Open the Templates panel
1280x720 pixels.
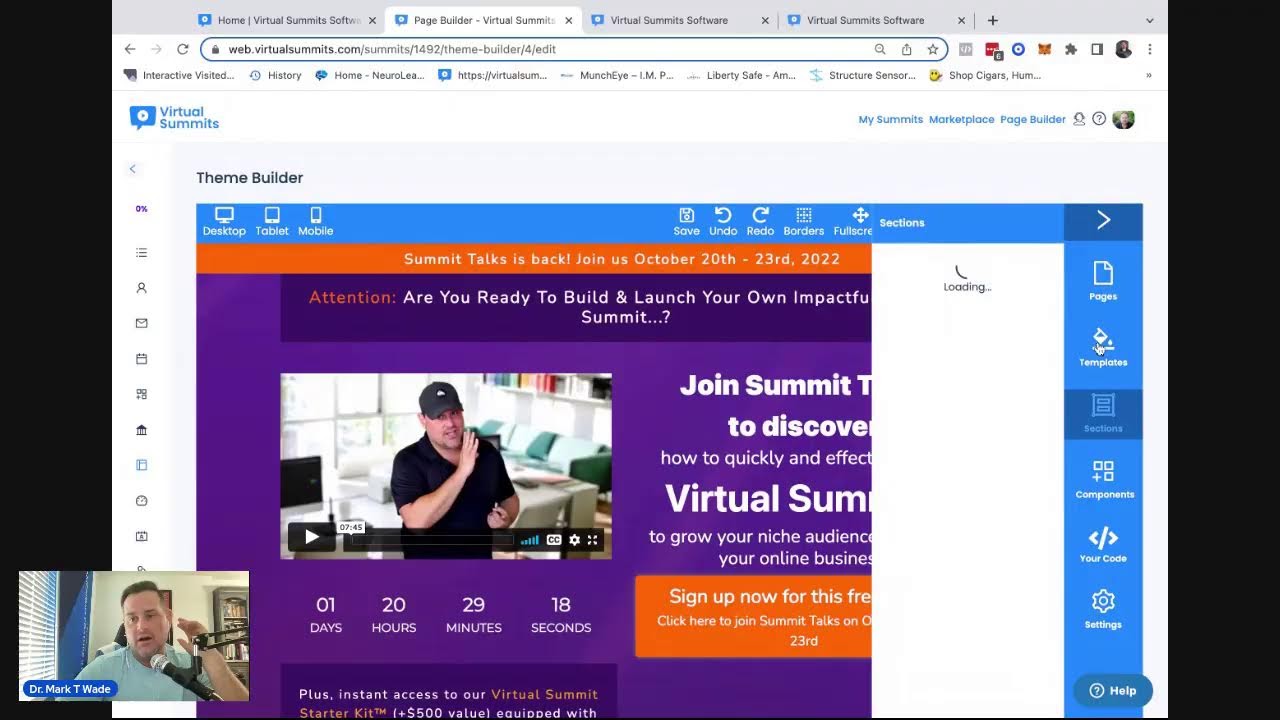1103,347
